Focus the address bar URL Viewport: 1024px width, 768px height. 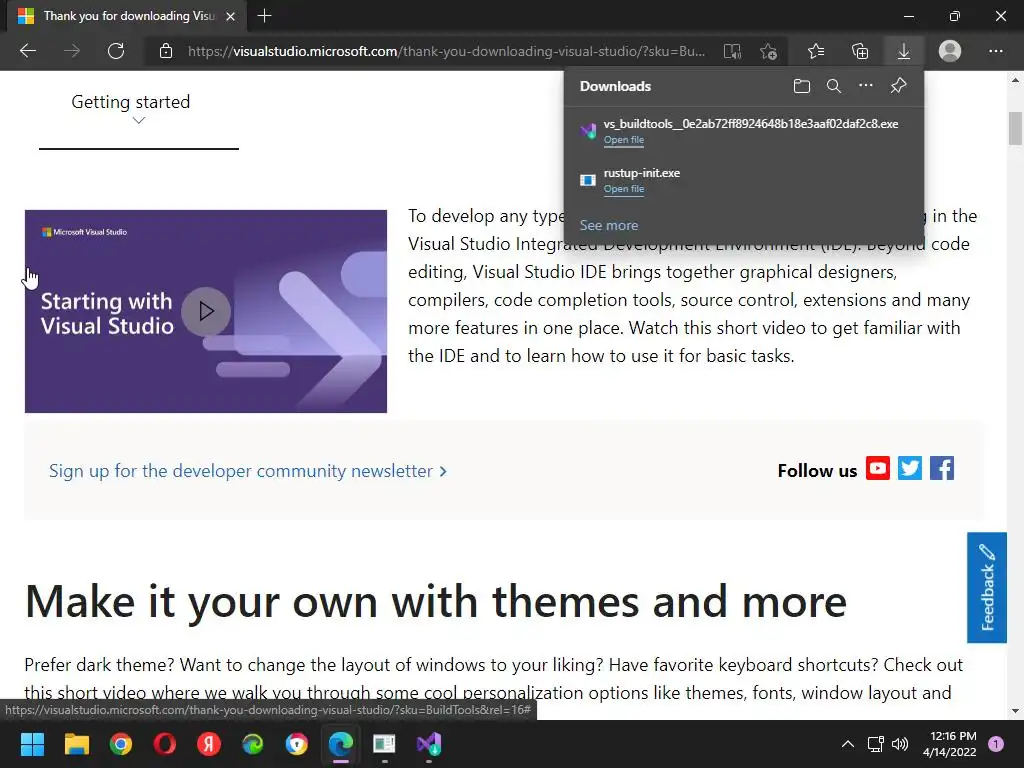click(446, 51)
